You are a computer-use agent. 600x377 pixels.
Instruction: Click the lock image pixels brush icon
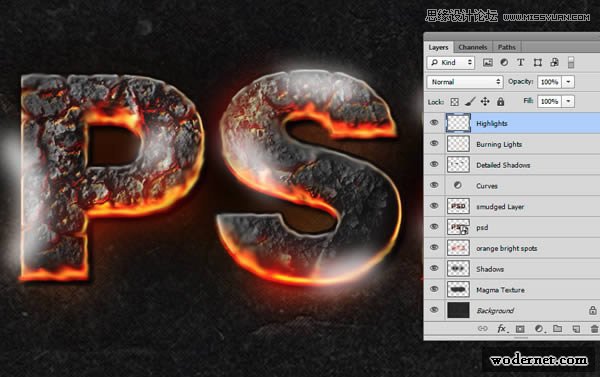point(470,101)
